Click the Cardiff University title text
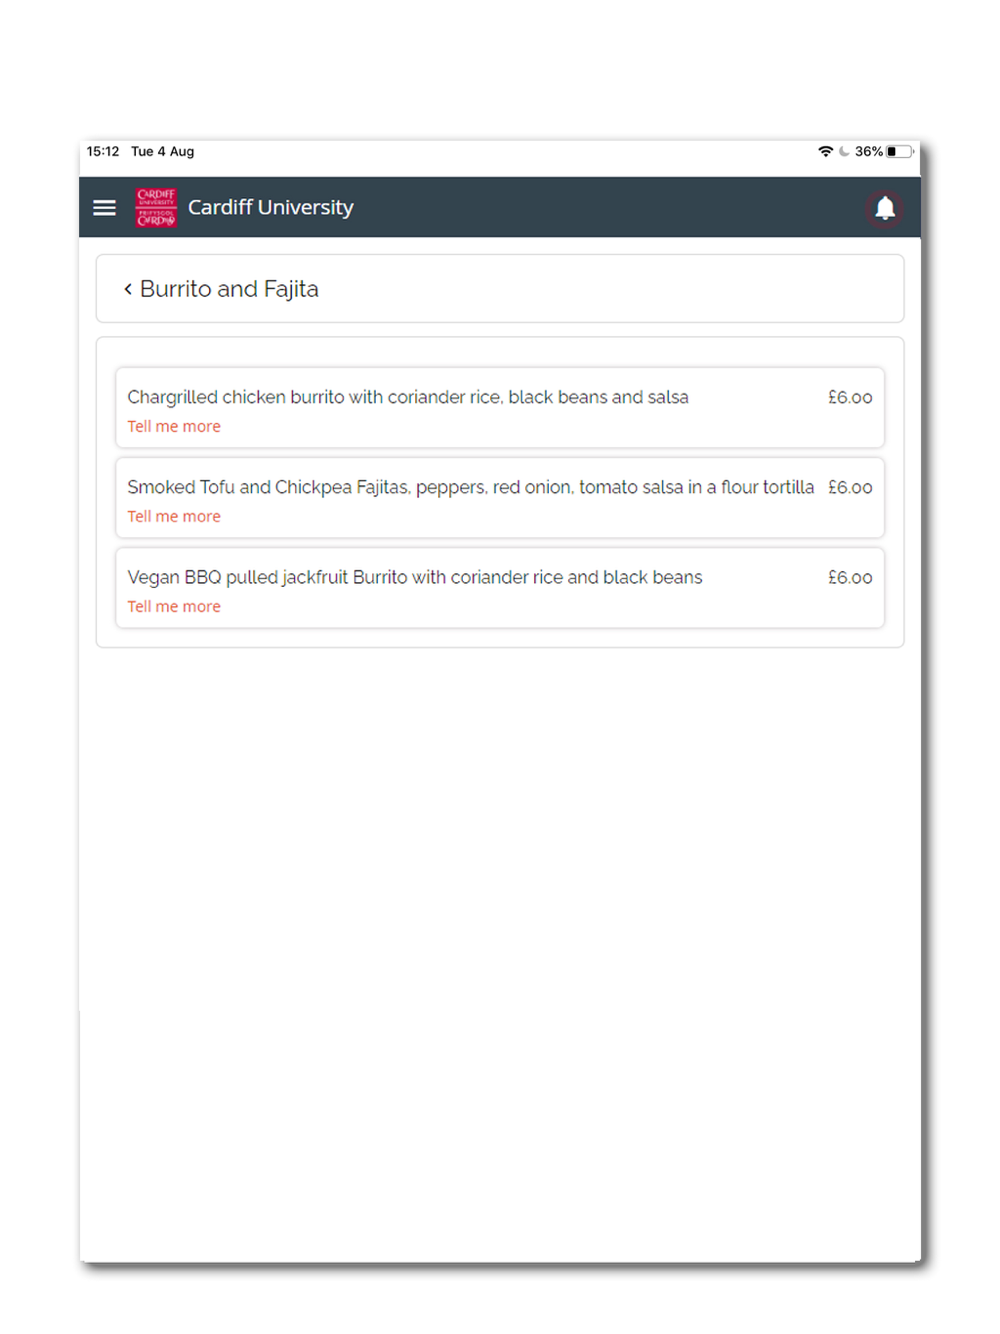The width and height of the screenshot is (1000, 1334). (271, 207)
